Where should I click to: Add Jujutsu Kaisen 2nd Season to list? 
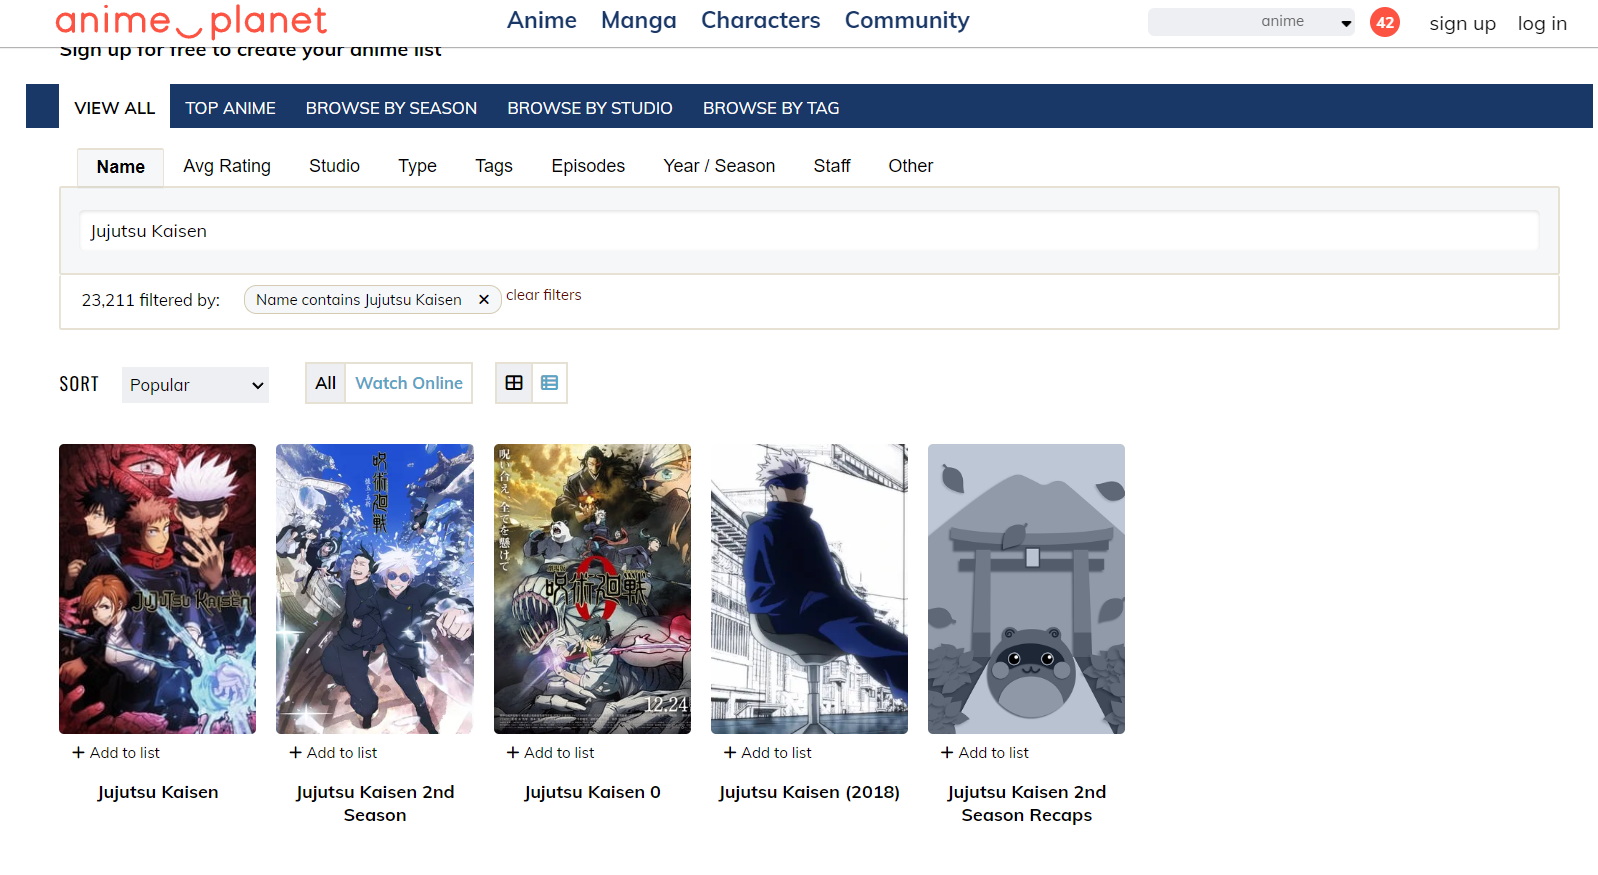333,753
